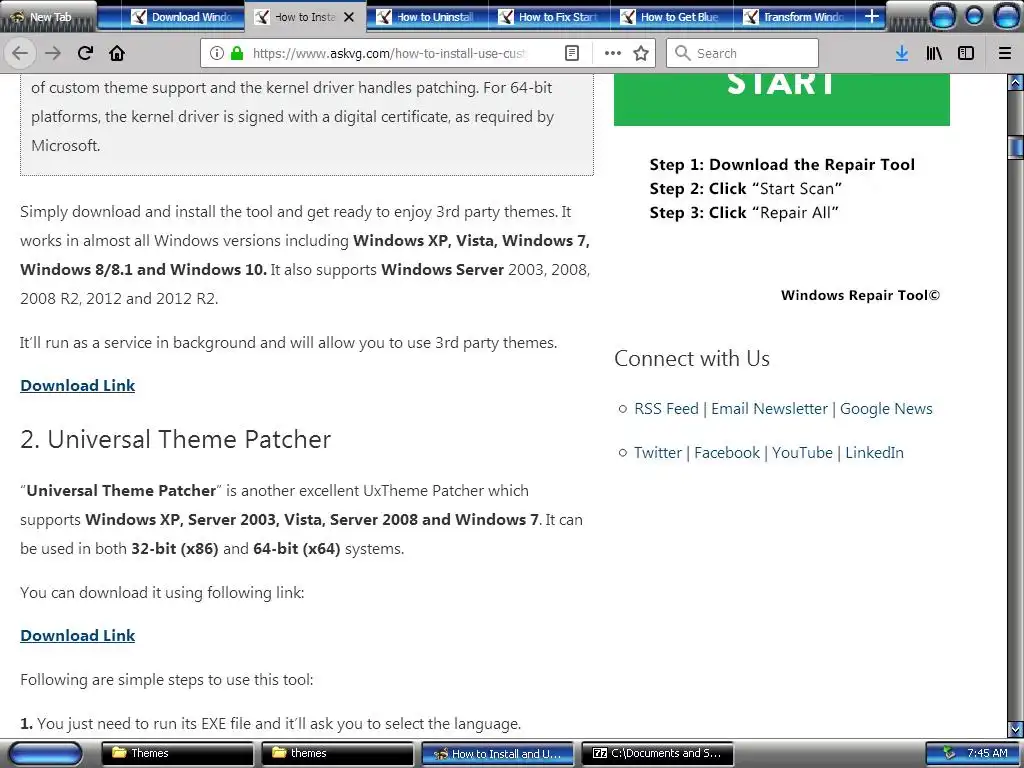This screenshot has width=1024, height=768.
Task: Switch to the How to Uninstall tab
Action: 427,17
